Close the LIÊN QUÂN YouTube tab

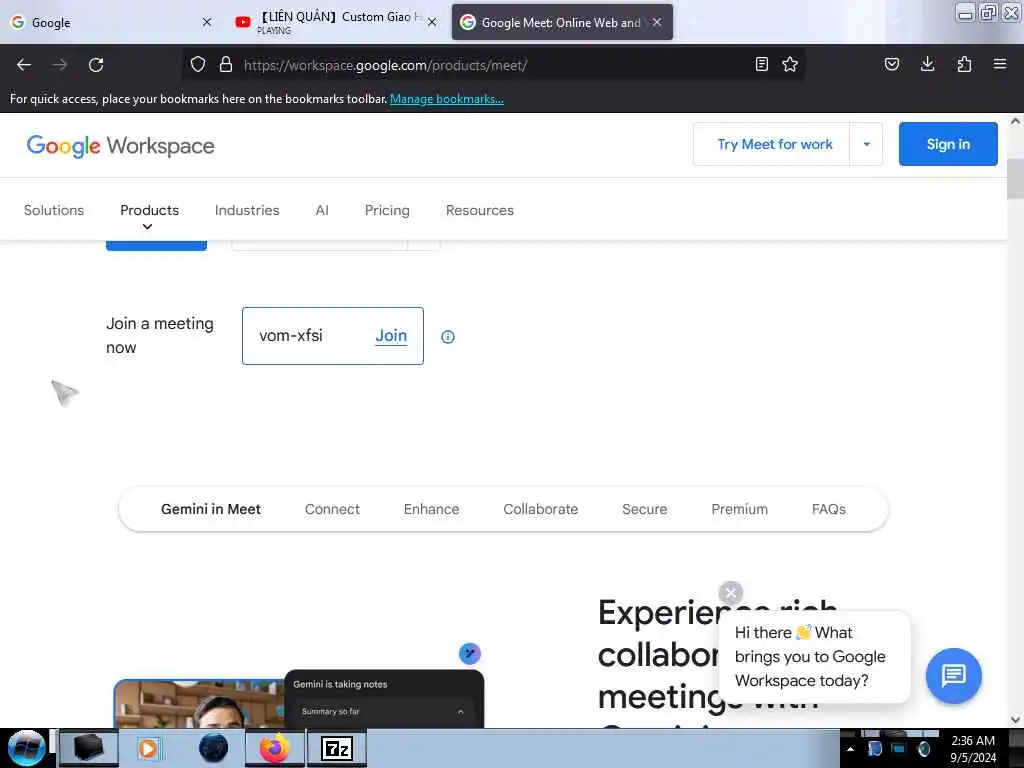[x=432, y=22]
